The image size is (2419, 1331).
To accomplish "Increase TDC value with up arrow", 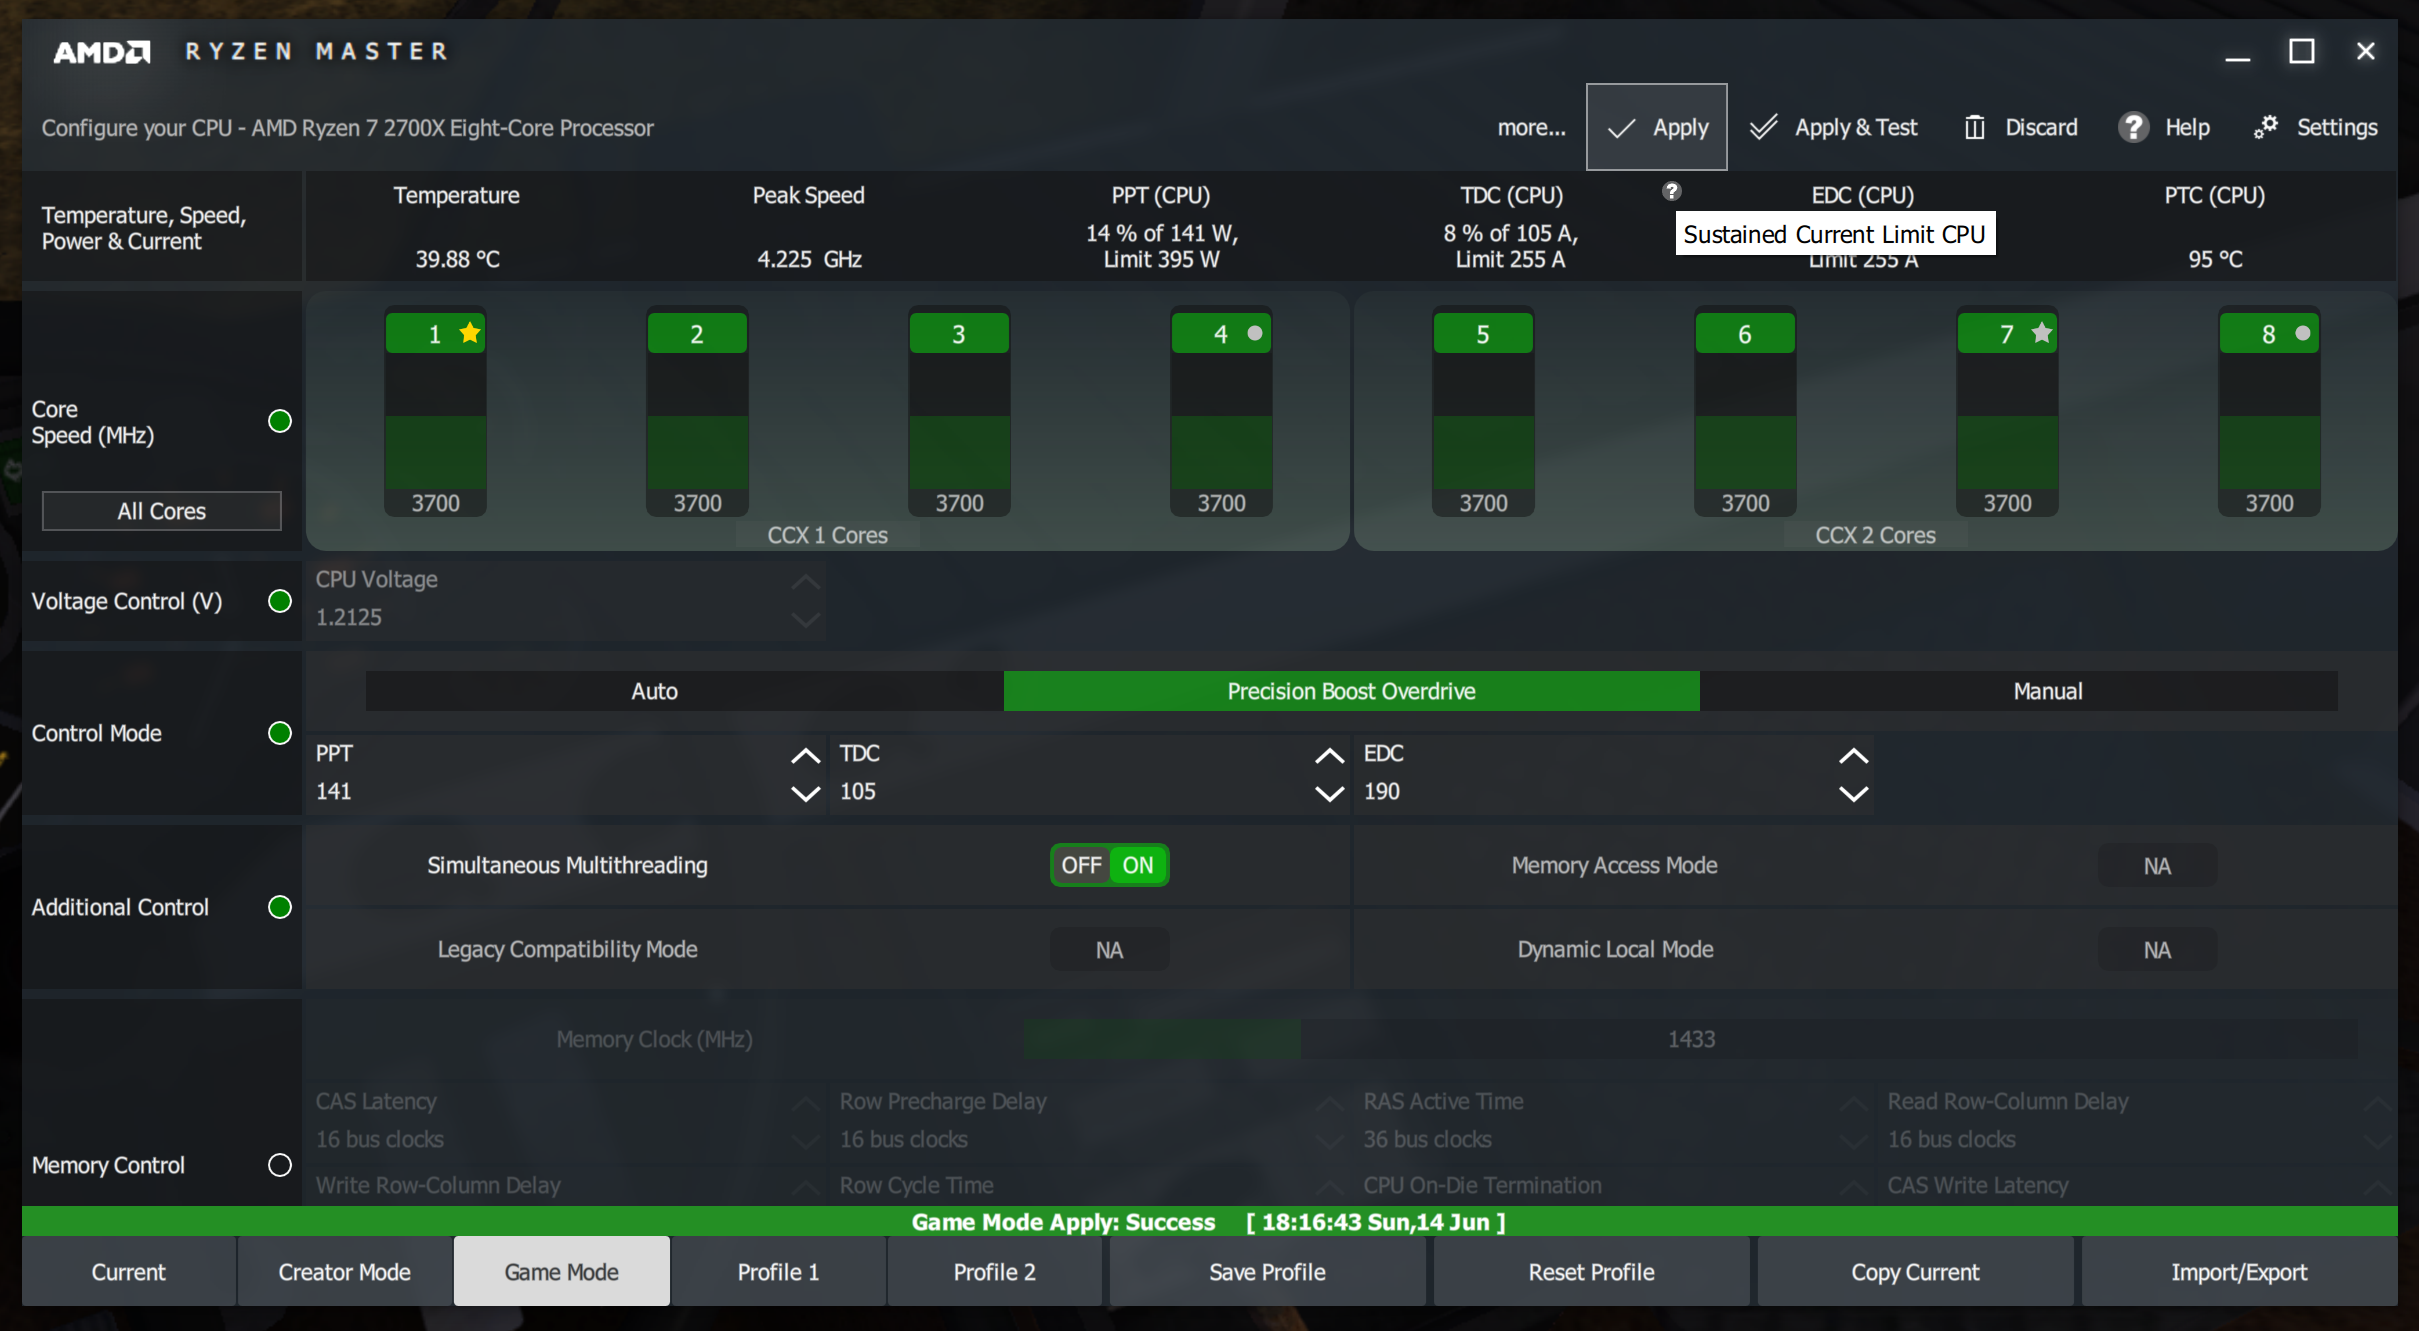I will click(1329, 755).
